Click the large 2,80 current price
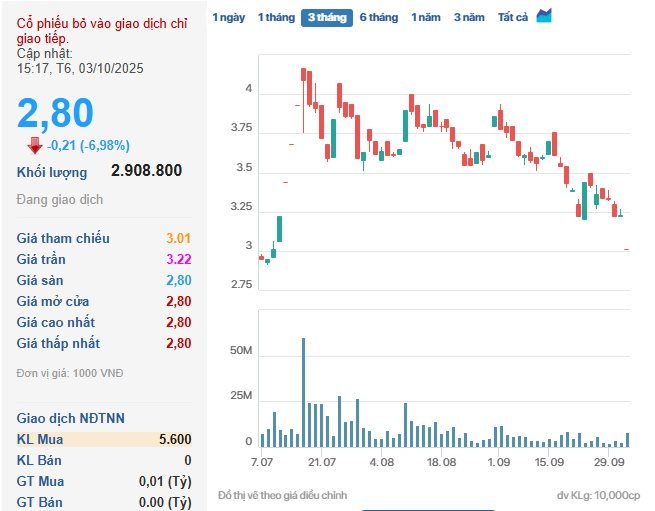 click(55, 113)
